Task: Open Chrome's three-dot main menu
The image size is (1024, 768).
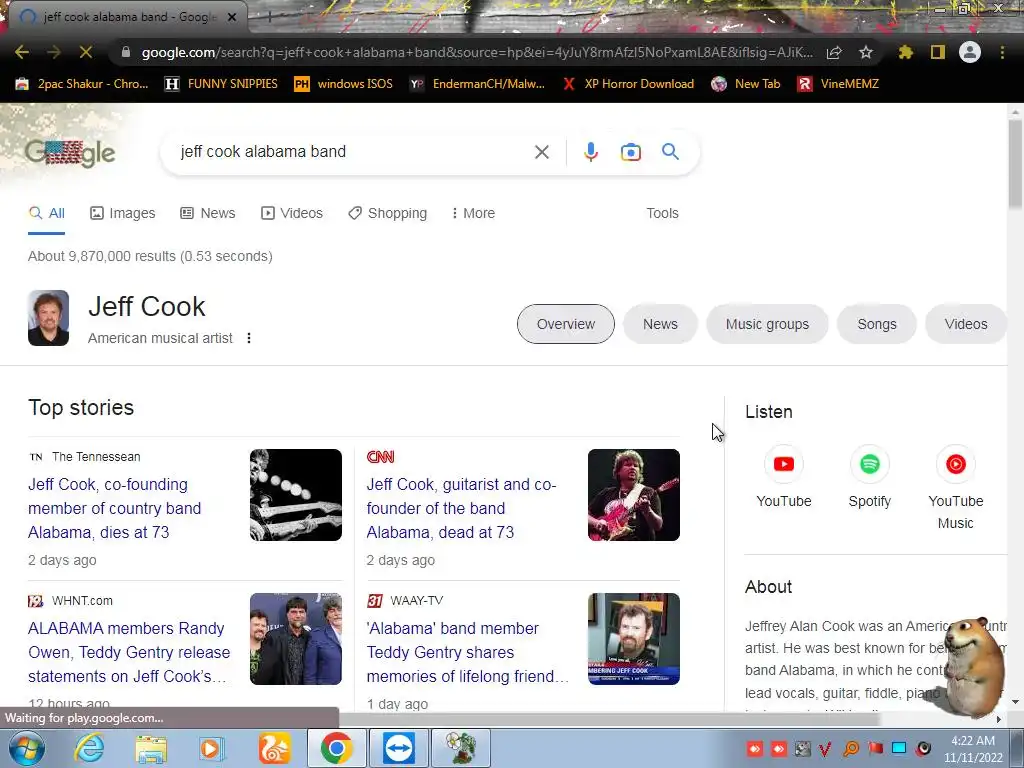Action: 1002,52
